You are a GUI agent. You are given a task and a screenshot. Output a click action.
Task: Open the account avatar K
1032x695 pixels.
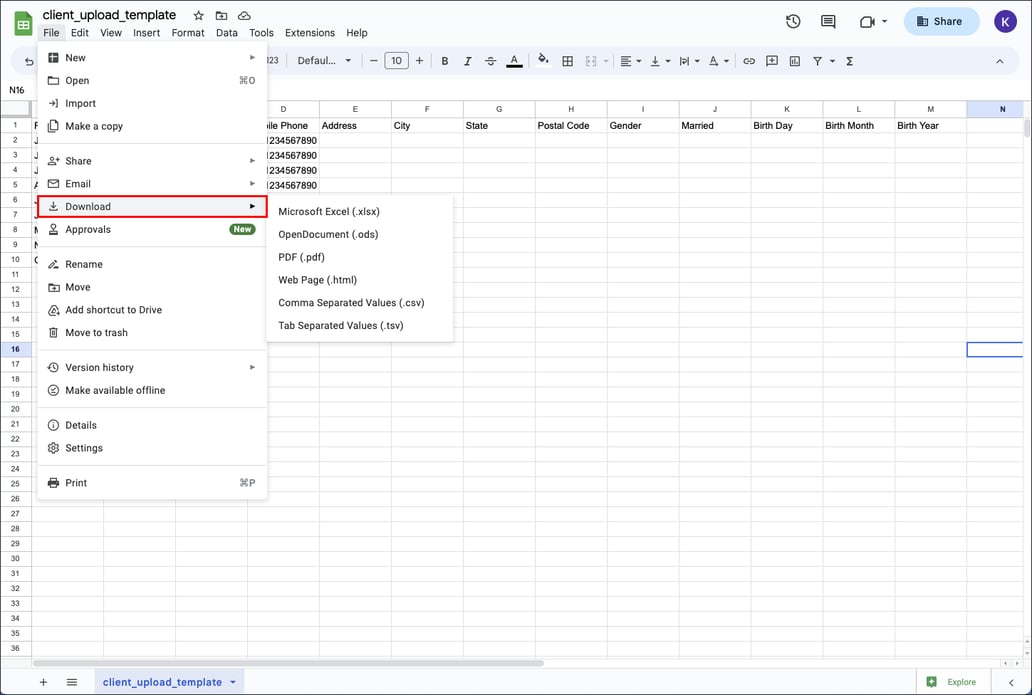coord(1005,21)
